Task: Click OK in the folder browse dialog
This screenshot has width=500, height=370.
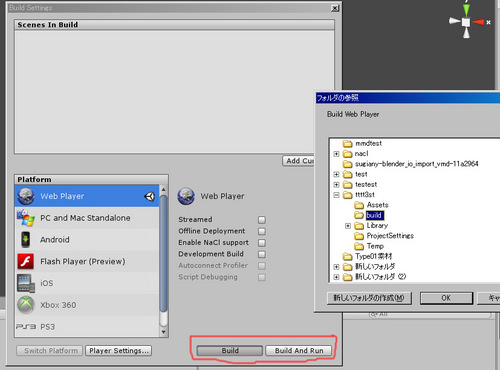Action: point(446,298)
